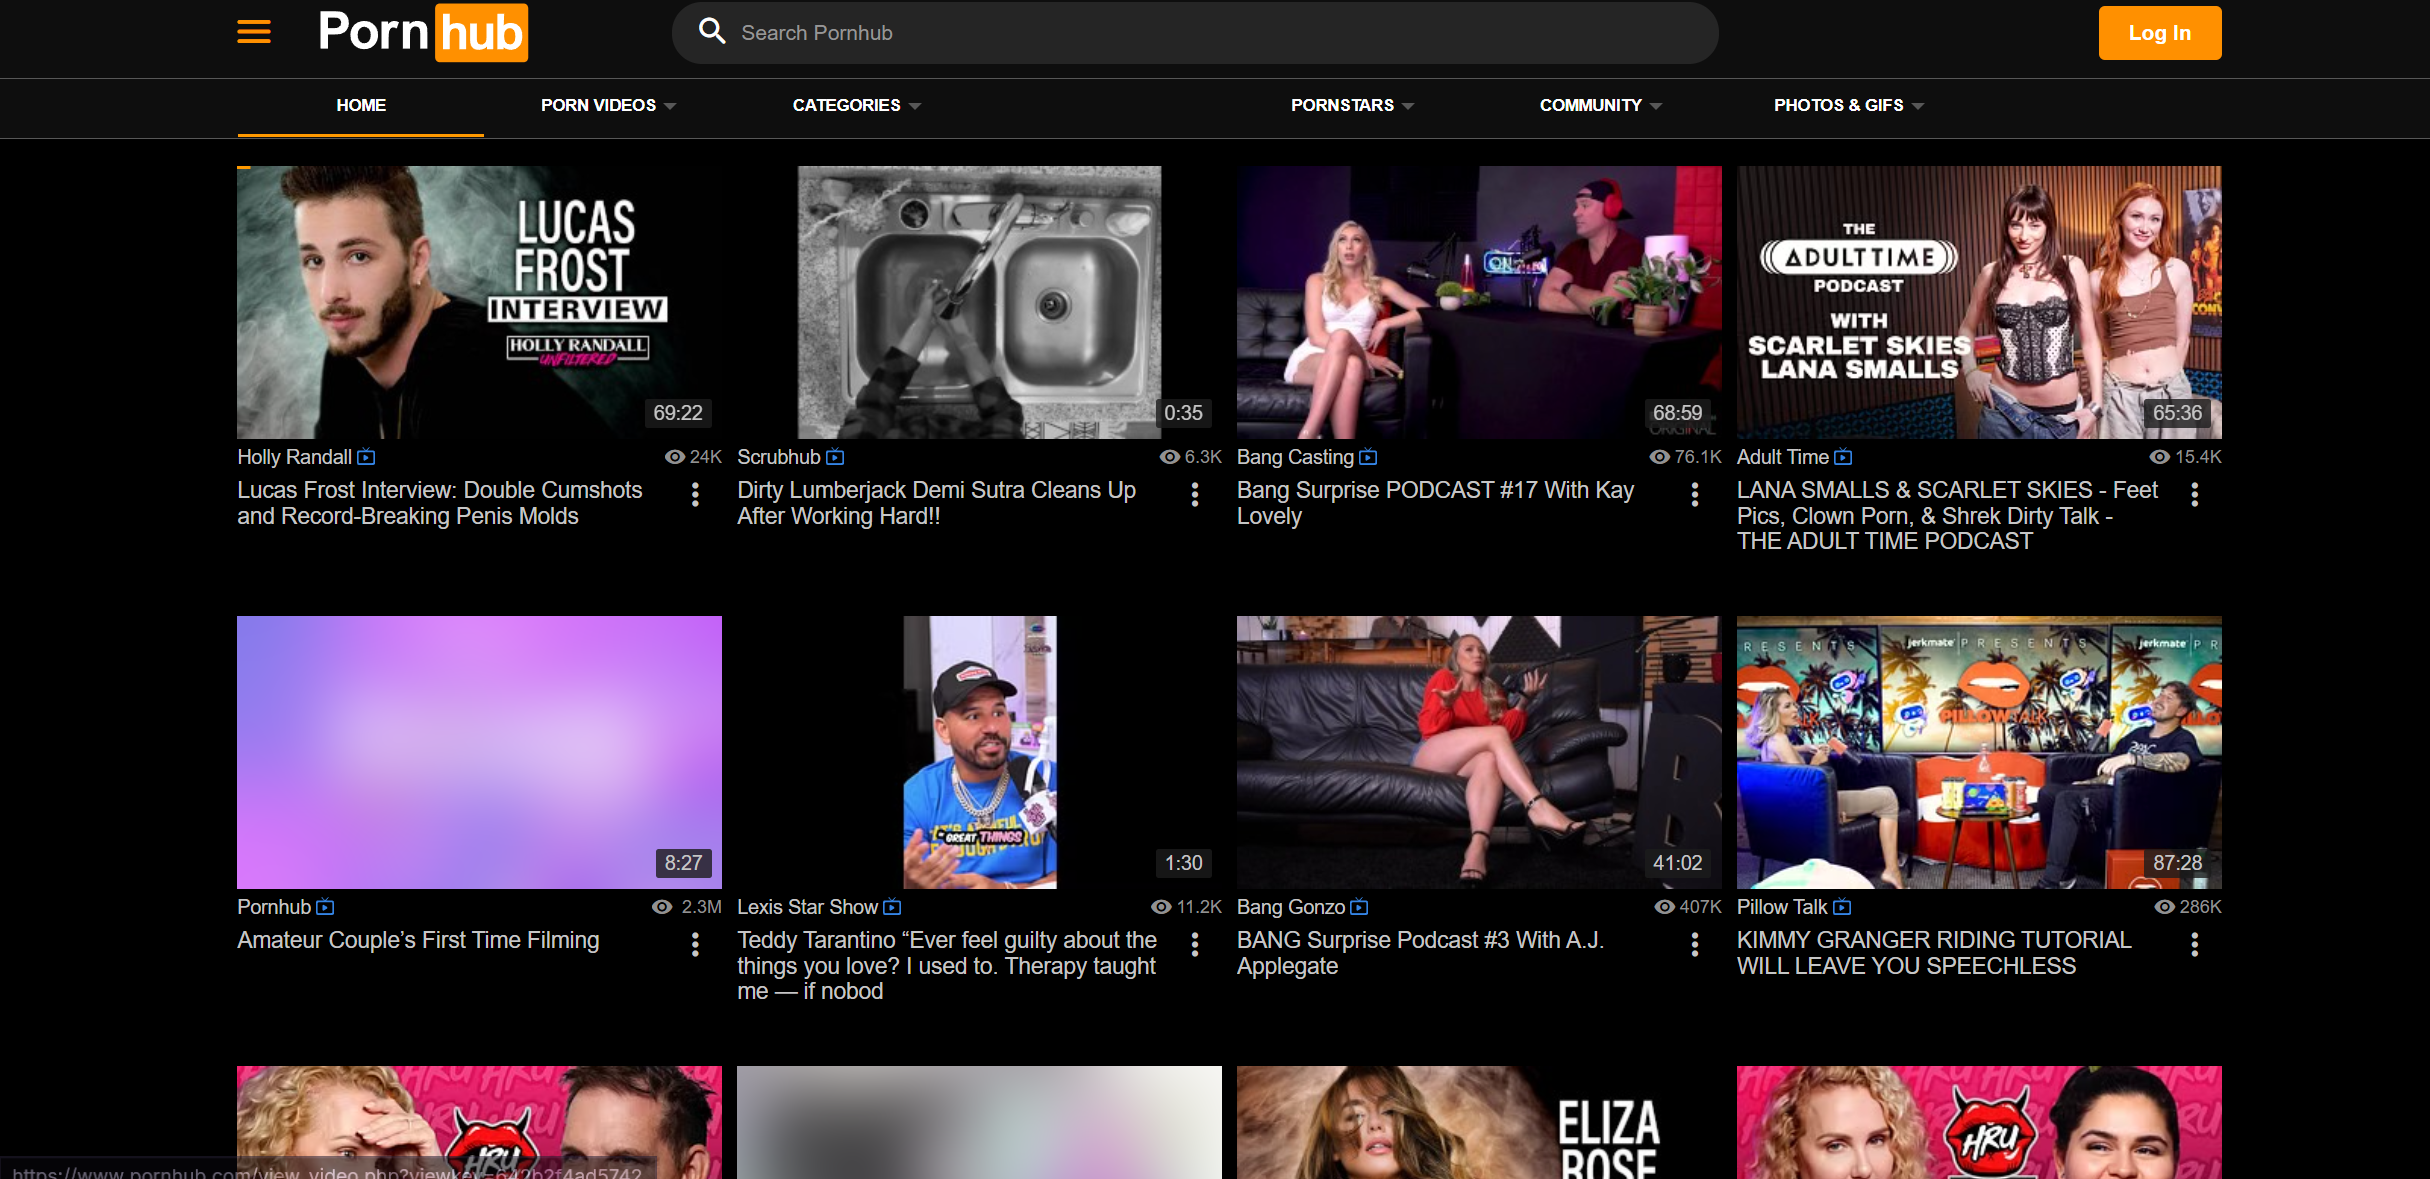Screen dimensions: 2430x1179
Task: Open the Bang Gonzo channel link
Action: 1290,907
